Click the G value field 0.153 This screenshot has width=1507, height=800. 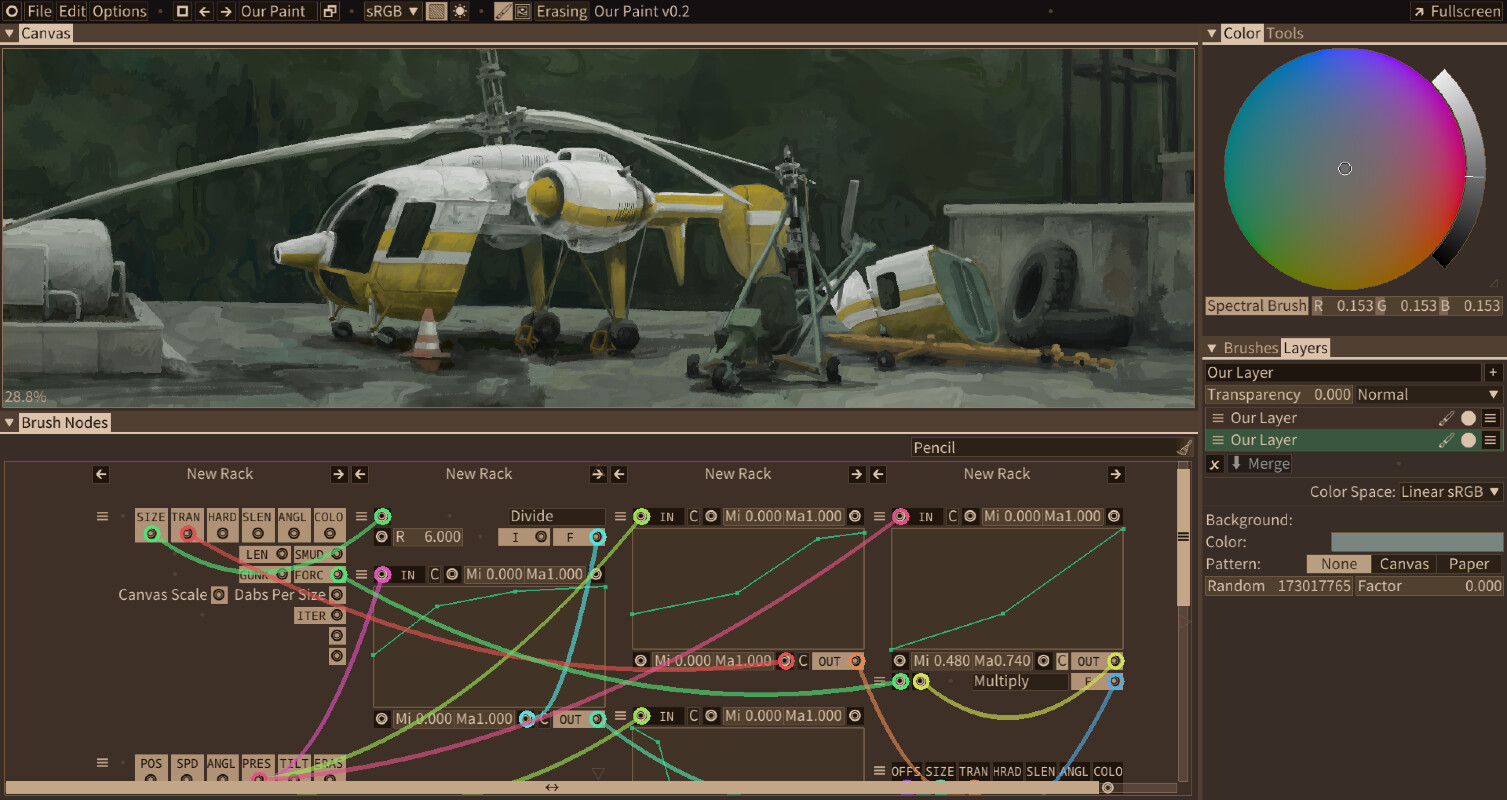(1407, 306)
